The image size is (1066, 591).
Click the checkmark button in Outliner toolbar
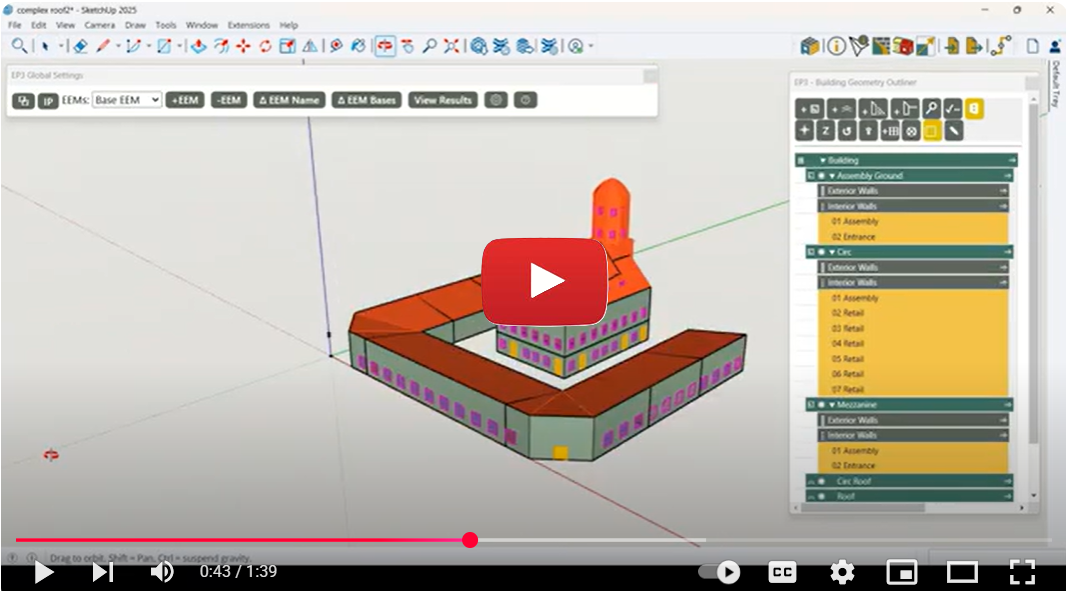pos(952,109)
